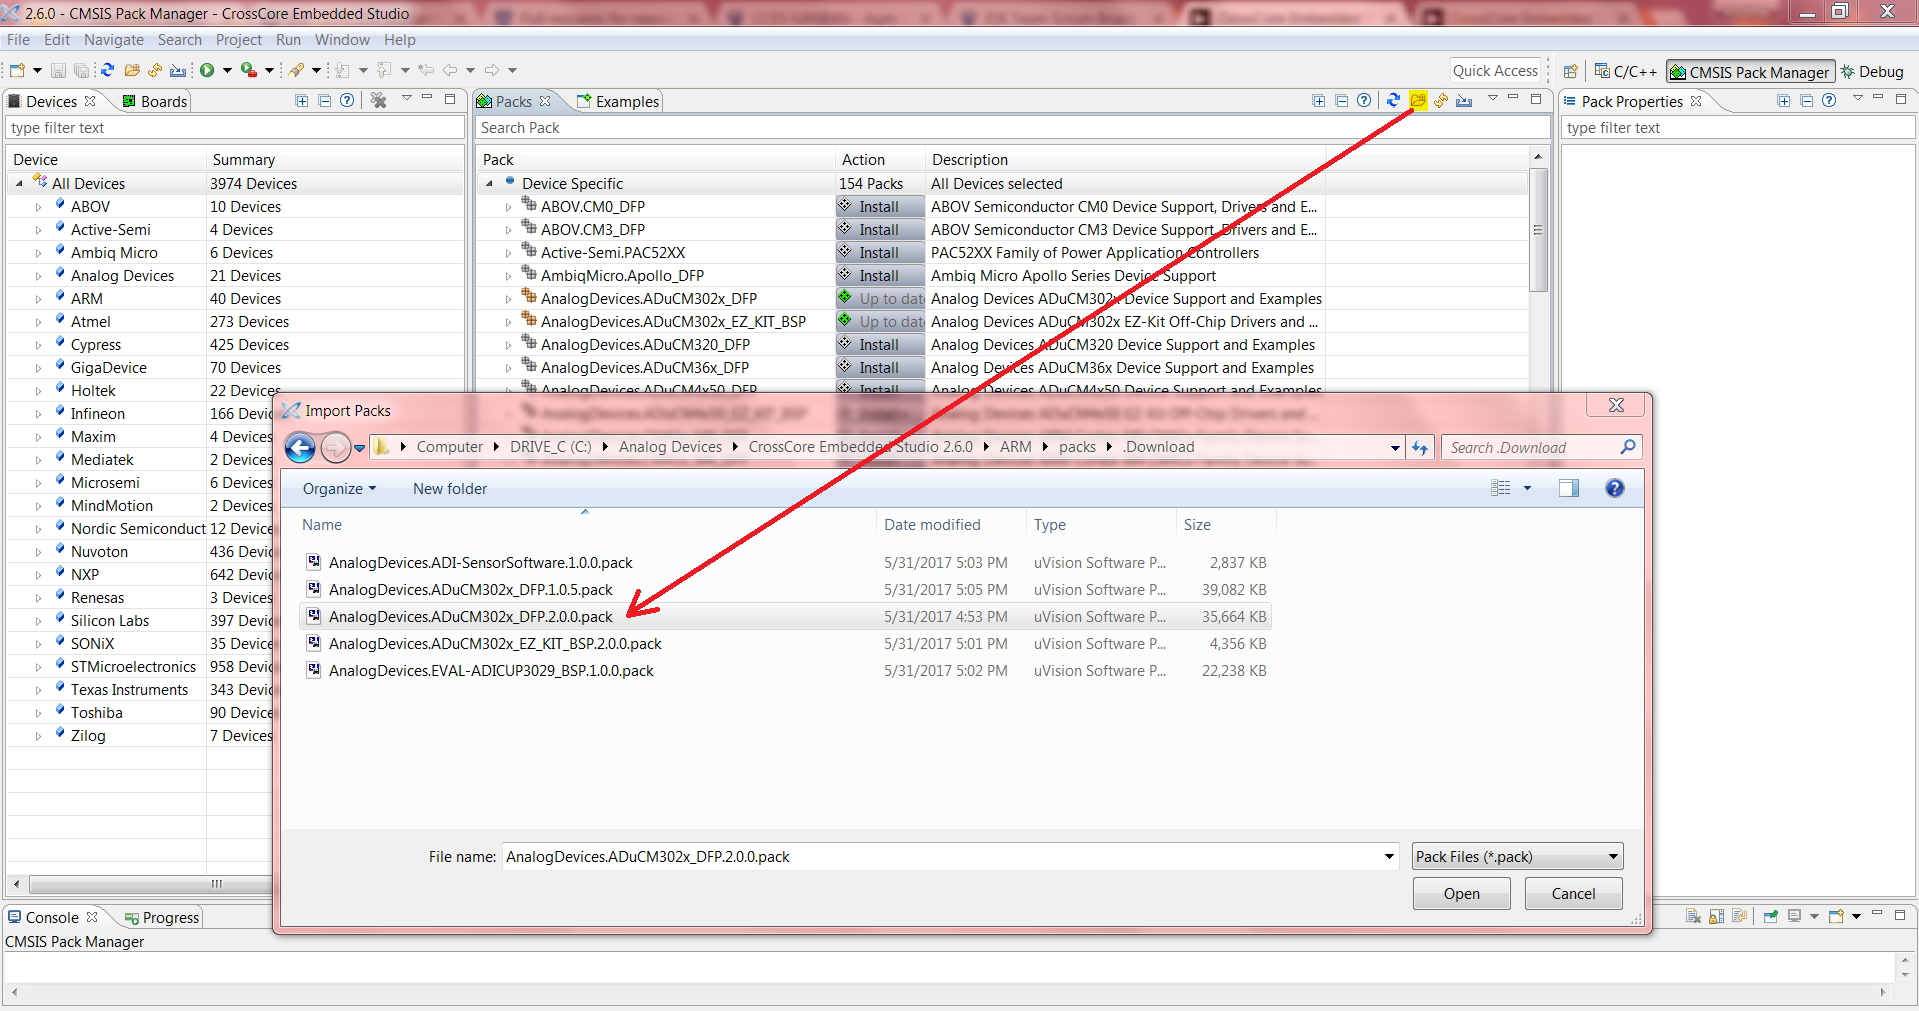
Task: Toggle the preview pane in Import Packs dialog
Action: pos(1568,488)
